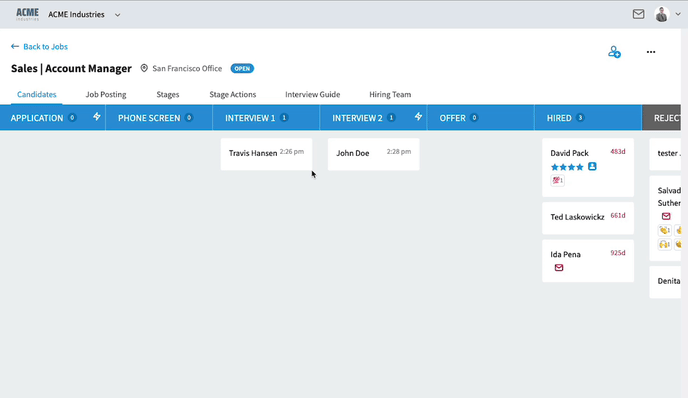The image size is (688, 398).
Task: Select the Hiring Team tab
Action: [x=390, y=94]
